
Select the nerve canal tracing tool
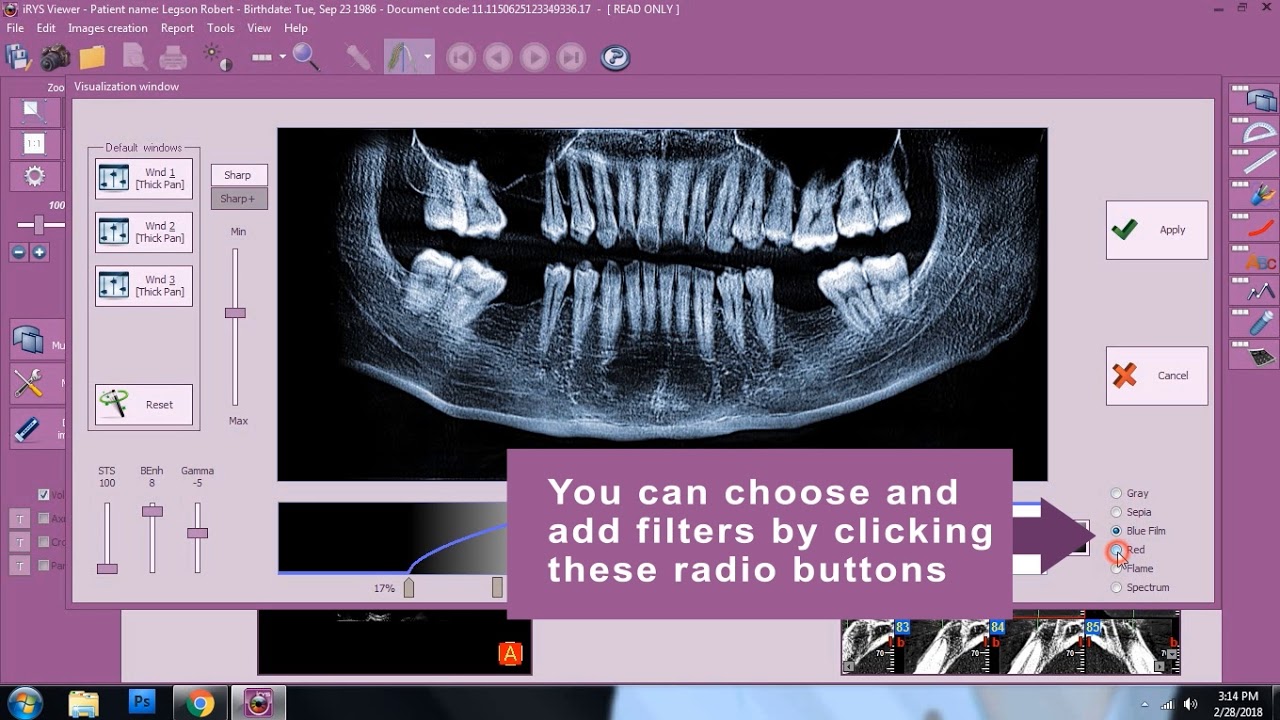[x=403, y=57]
